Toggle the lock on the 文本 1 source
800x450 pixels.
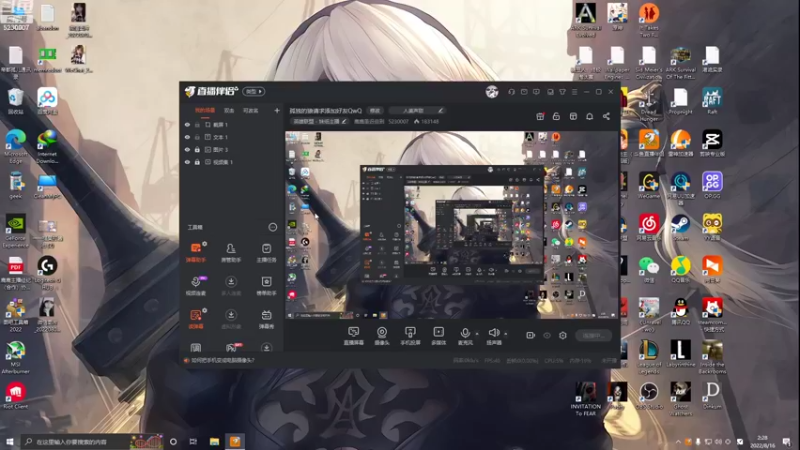coord(197,137)
